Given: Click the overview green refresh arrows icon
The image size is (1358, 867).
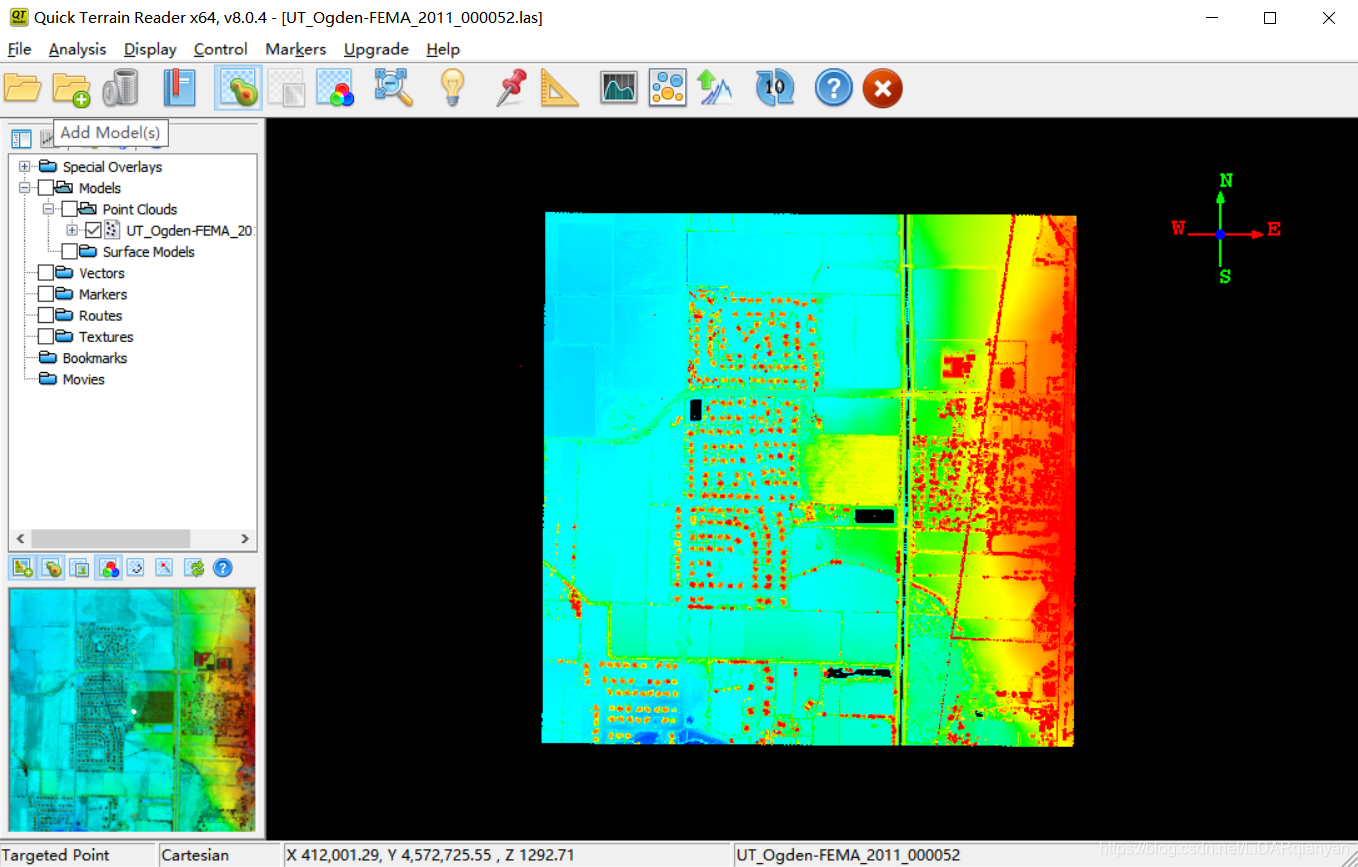Looking at the screenshot, I should tap(195, 568).
